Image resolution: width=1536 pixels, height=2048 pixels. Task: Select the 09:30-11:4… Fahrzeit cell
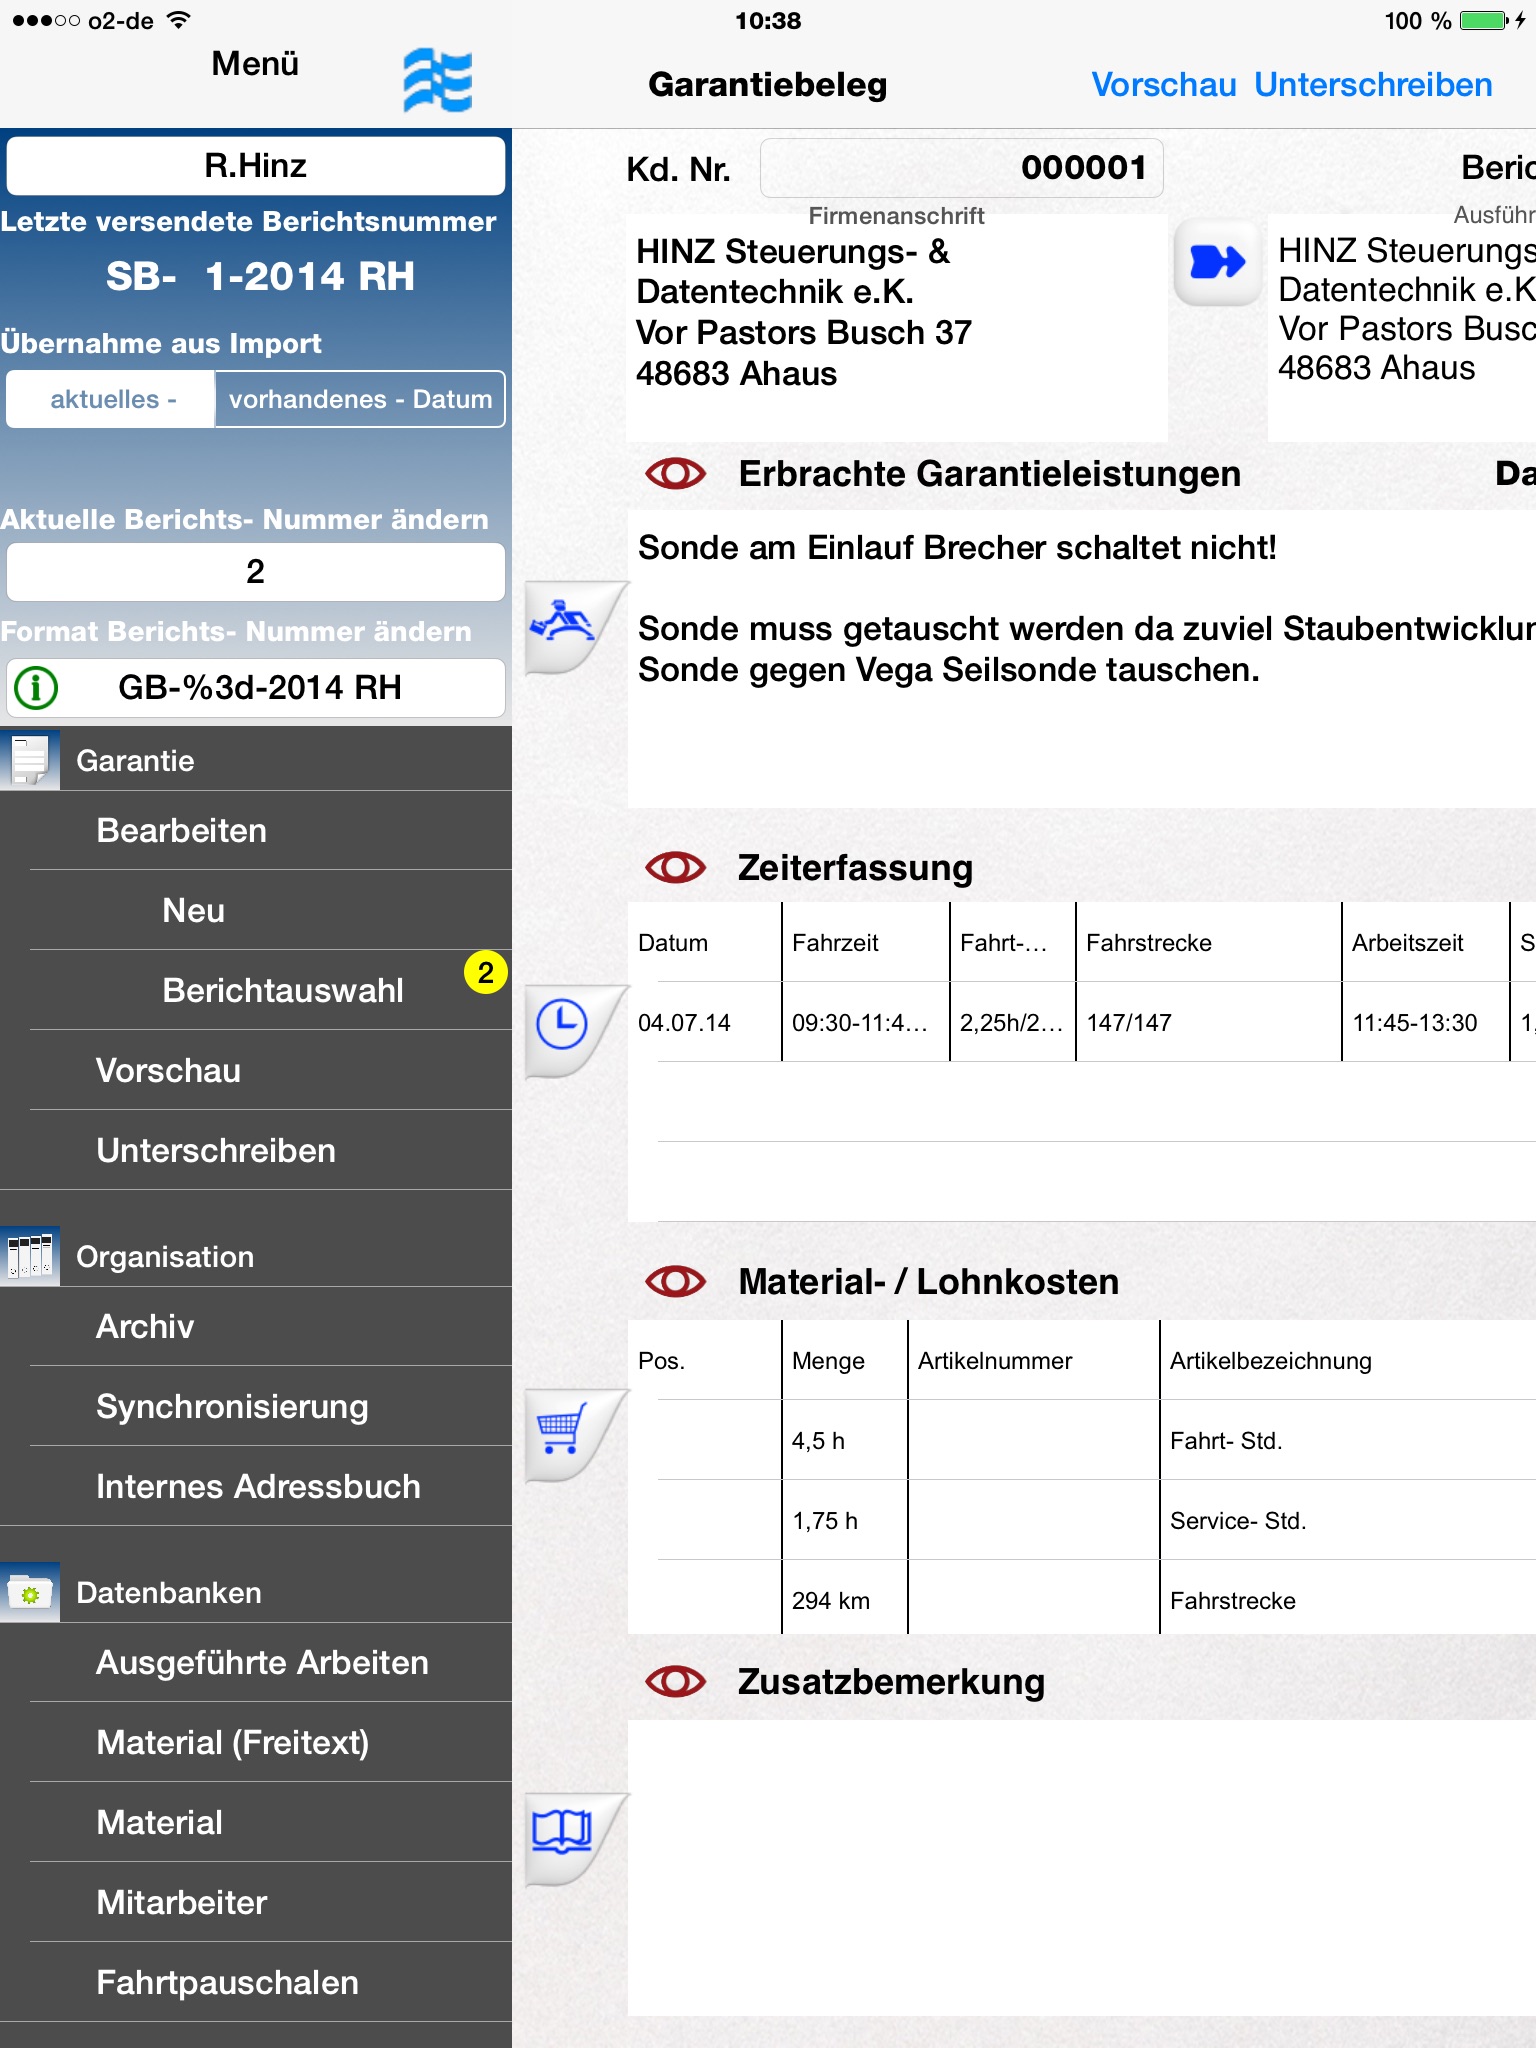tap(866, 1022)
